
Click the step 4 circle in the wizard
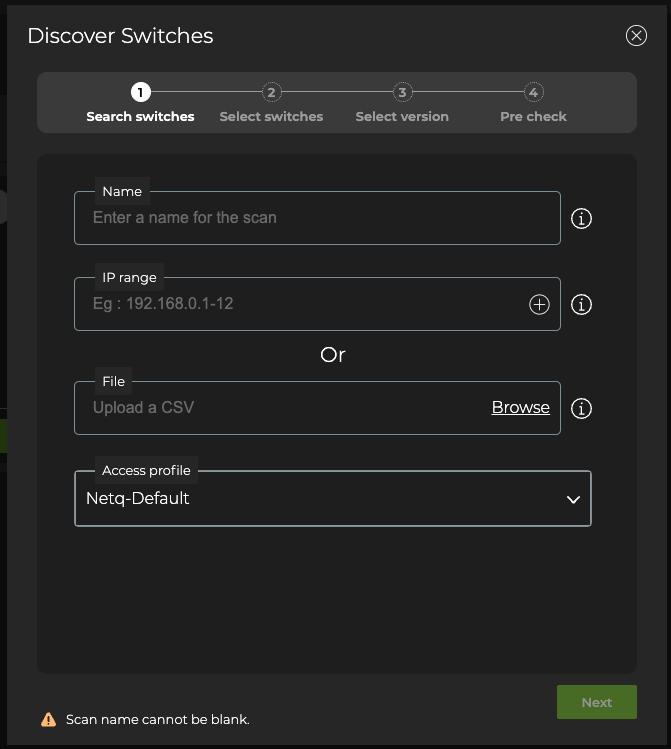click(x=533, y=93)
